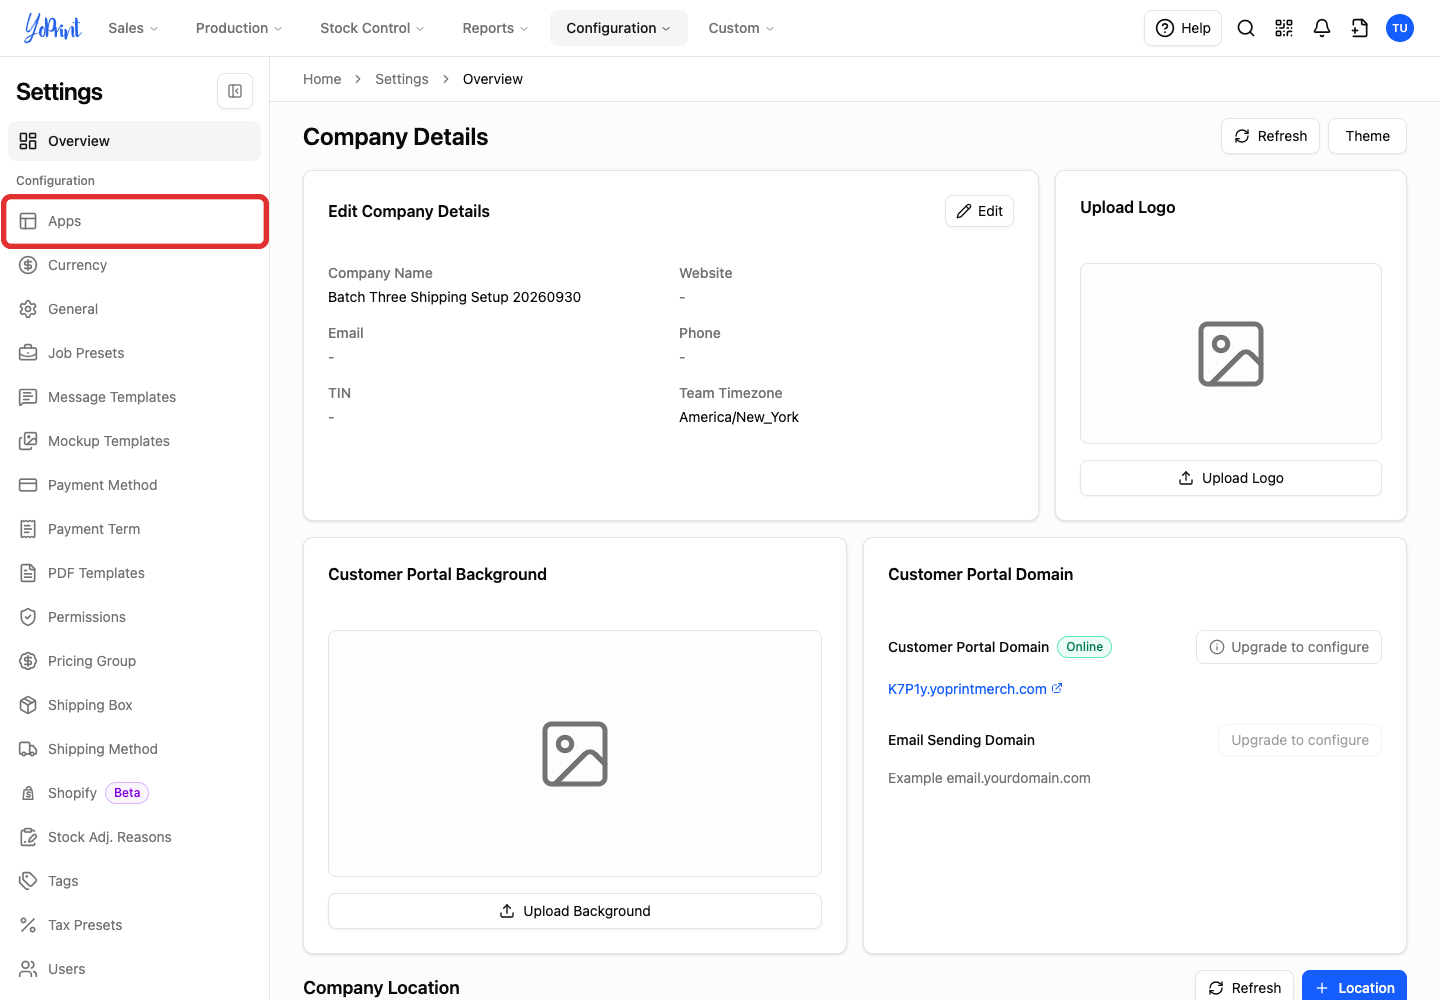Go to Home breadcrumb link

tap(322, 79)
